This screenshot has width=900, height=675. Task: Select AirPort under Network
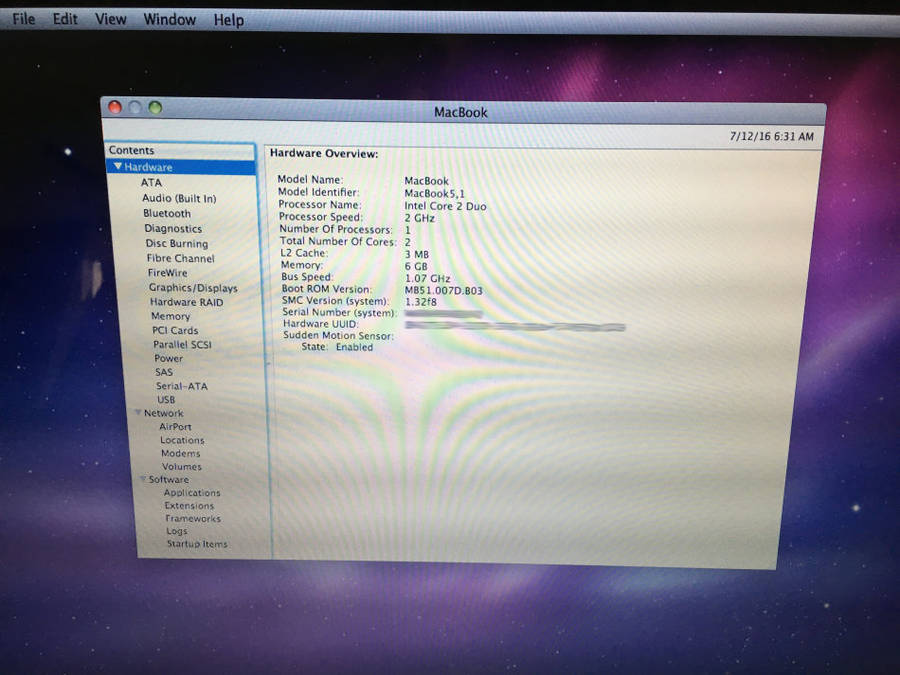coord(175,426)
